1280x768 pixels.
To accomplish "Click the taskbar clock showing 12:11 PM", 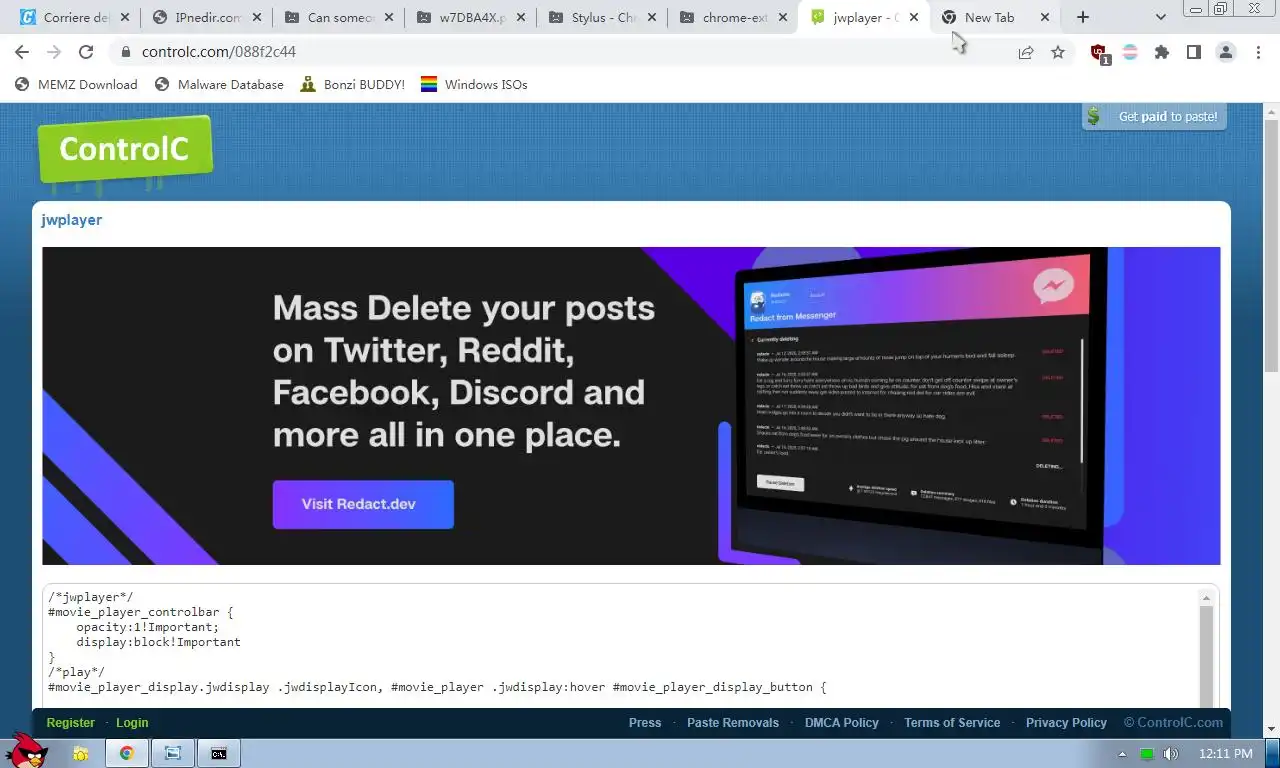I will click(1225, 754).
